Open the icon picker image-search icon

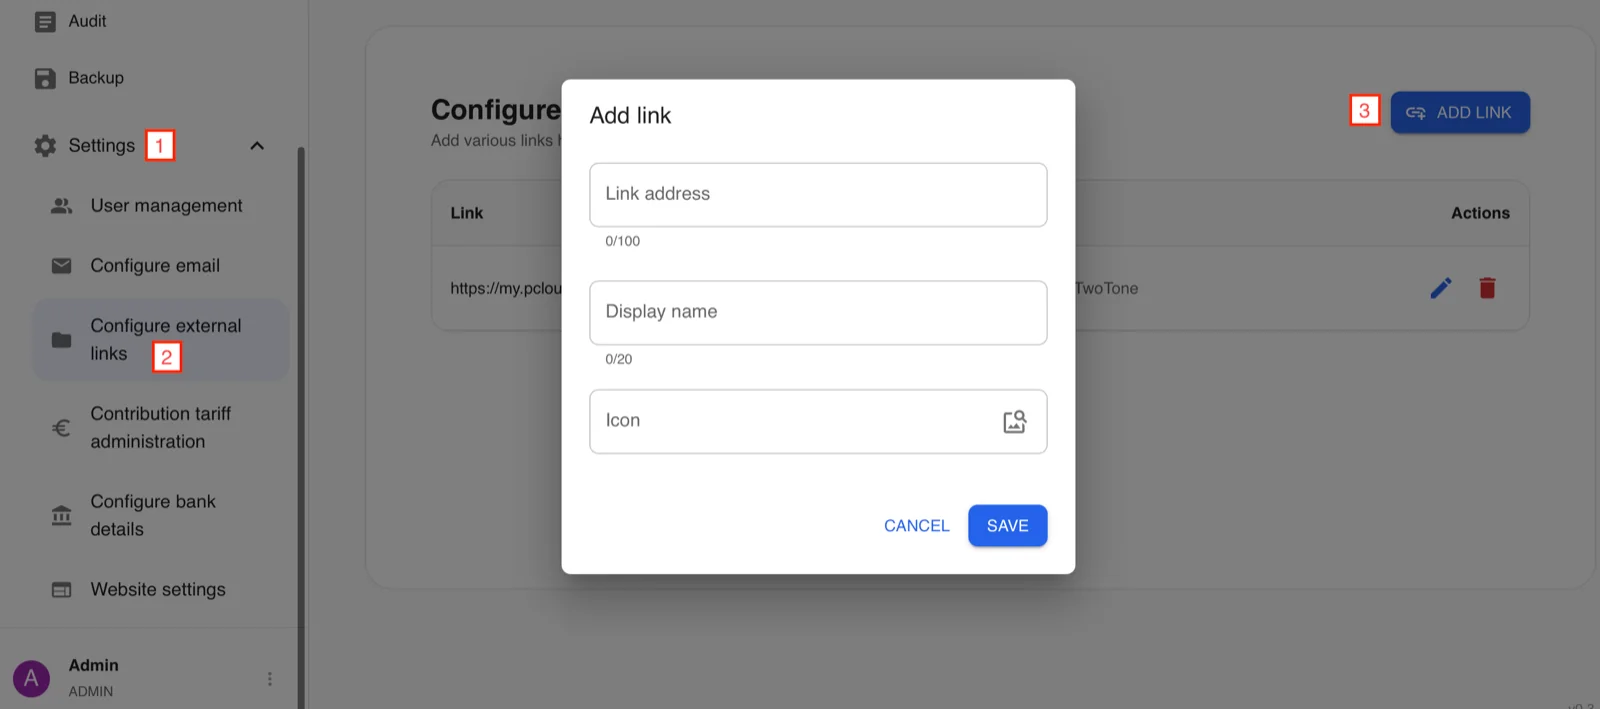[x=1015, y=422]
